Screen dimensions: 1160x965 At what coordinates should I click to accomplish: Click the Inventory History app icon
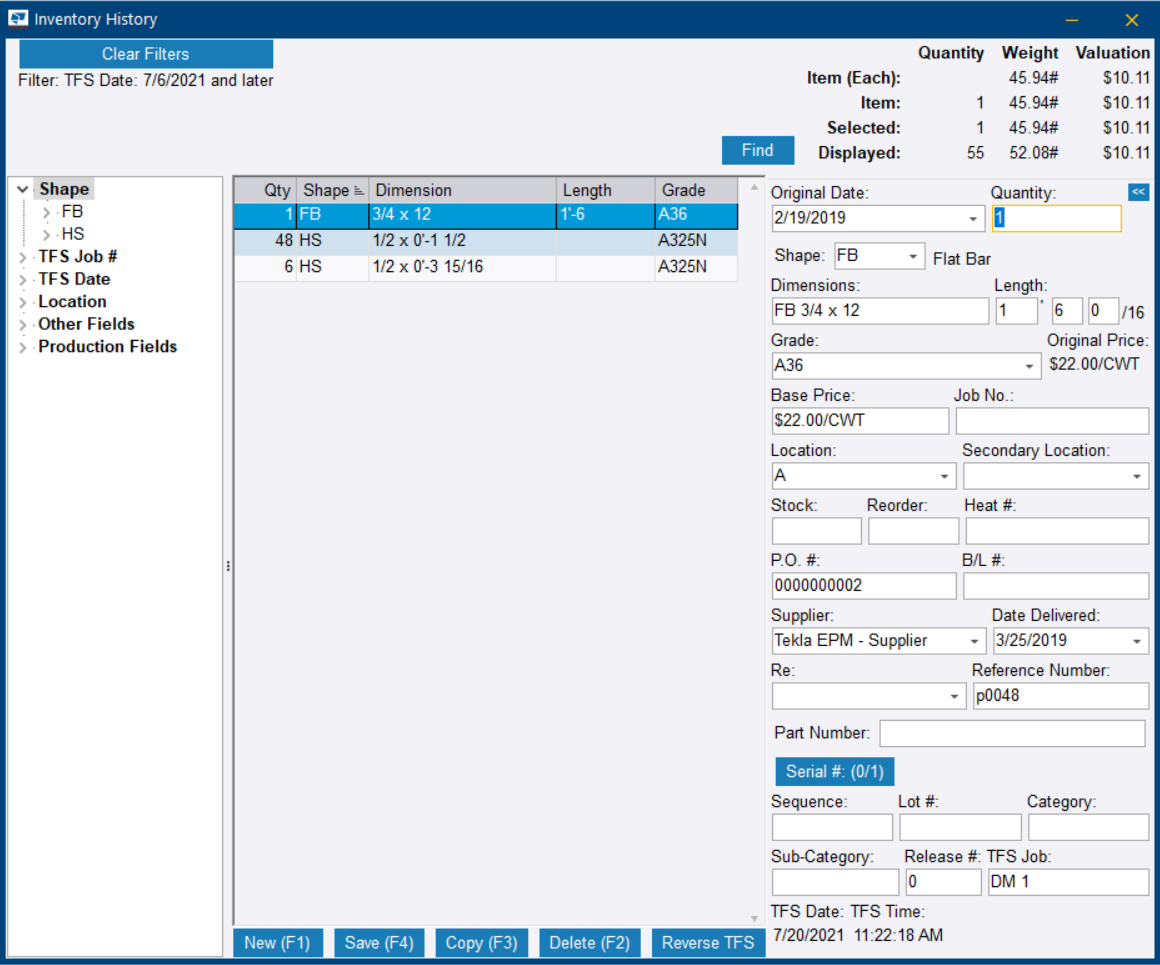[18, 19]
